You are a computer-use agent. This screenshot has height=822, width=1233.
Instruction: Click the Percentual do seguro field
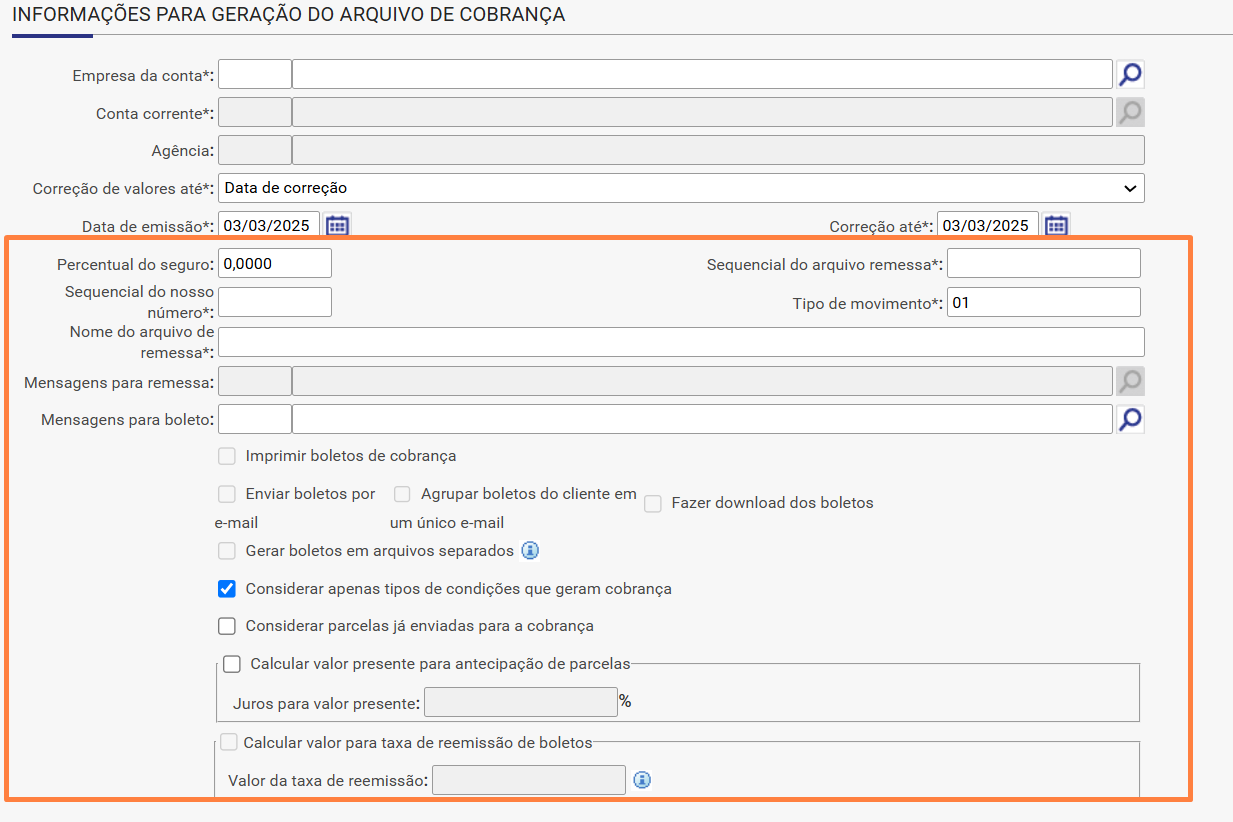275,263
